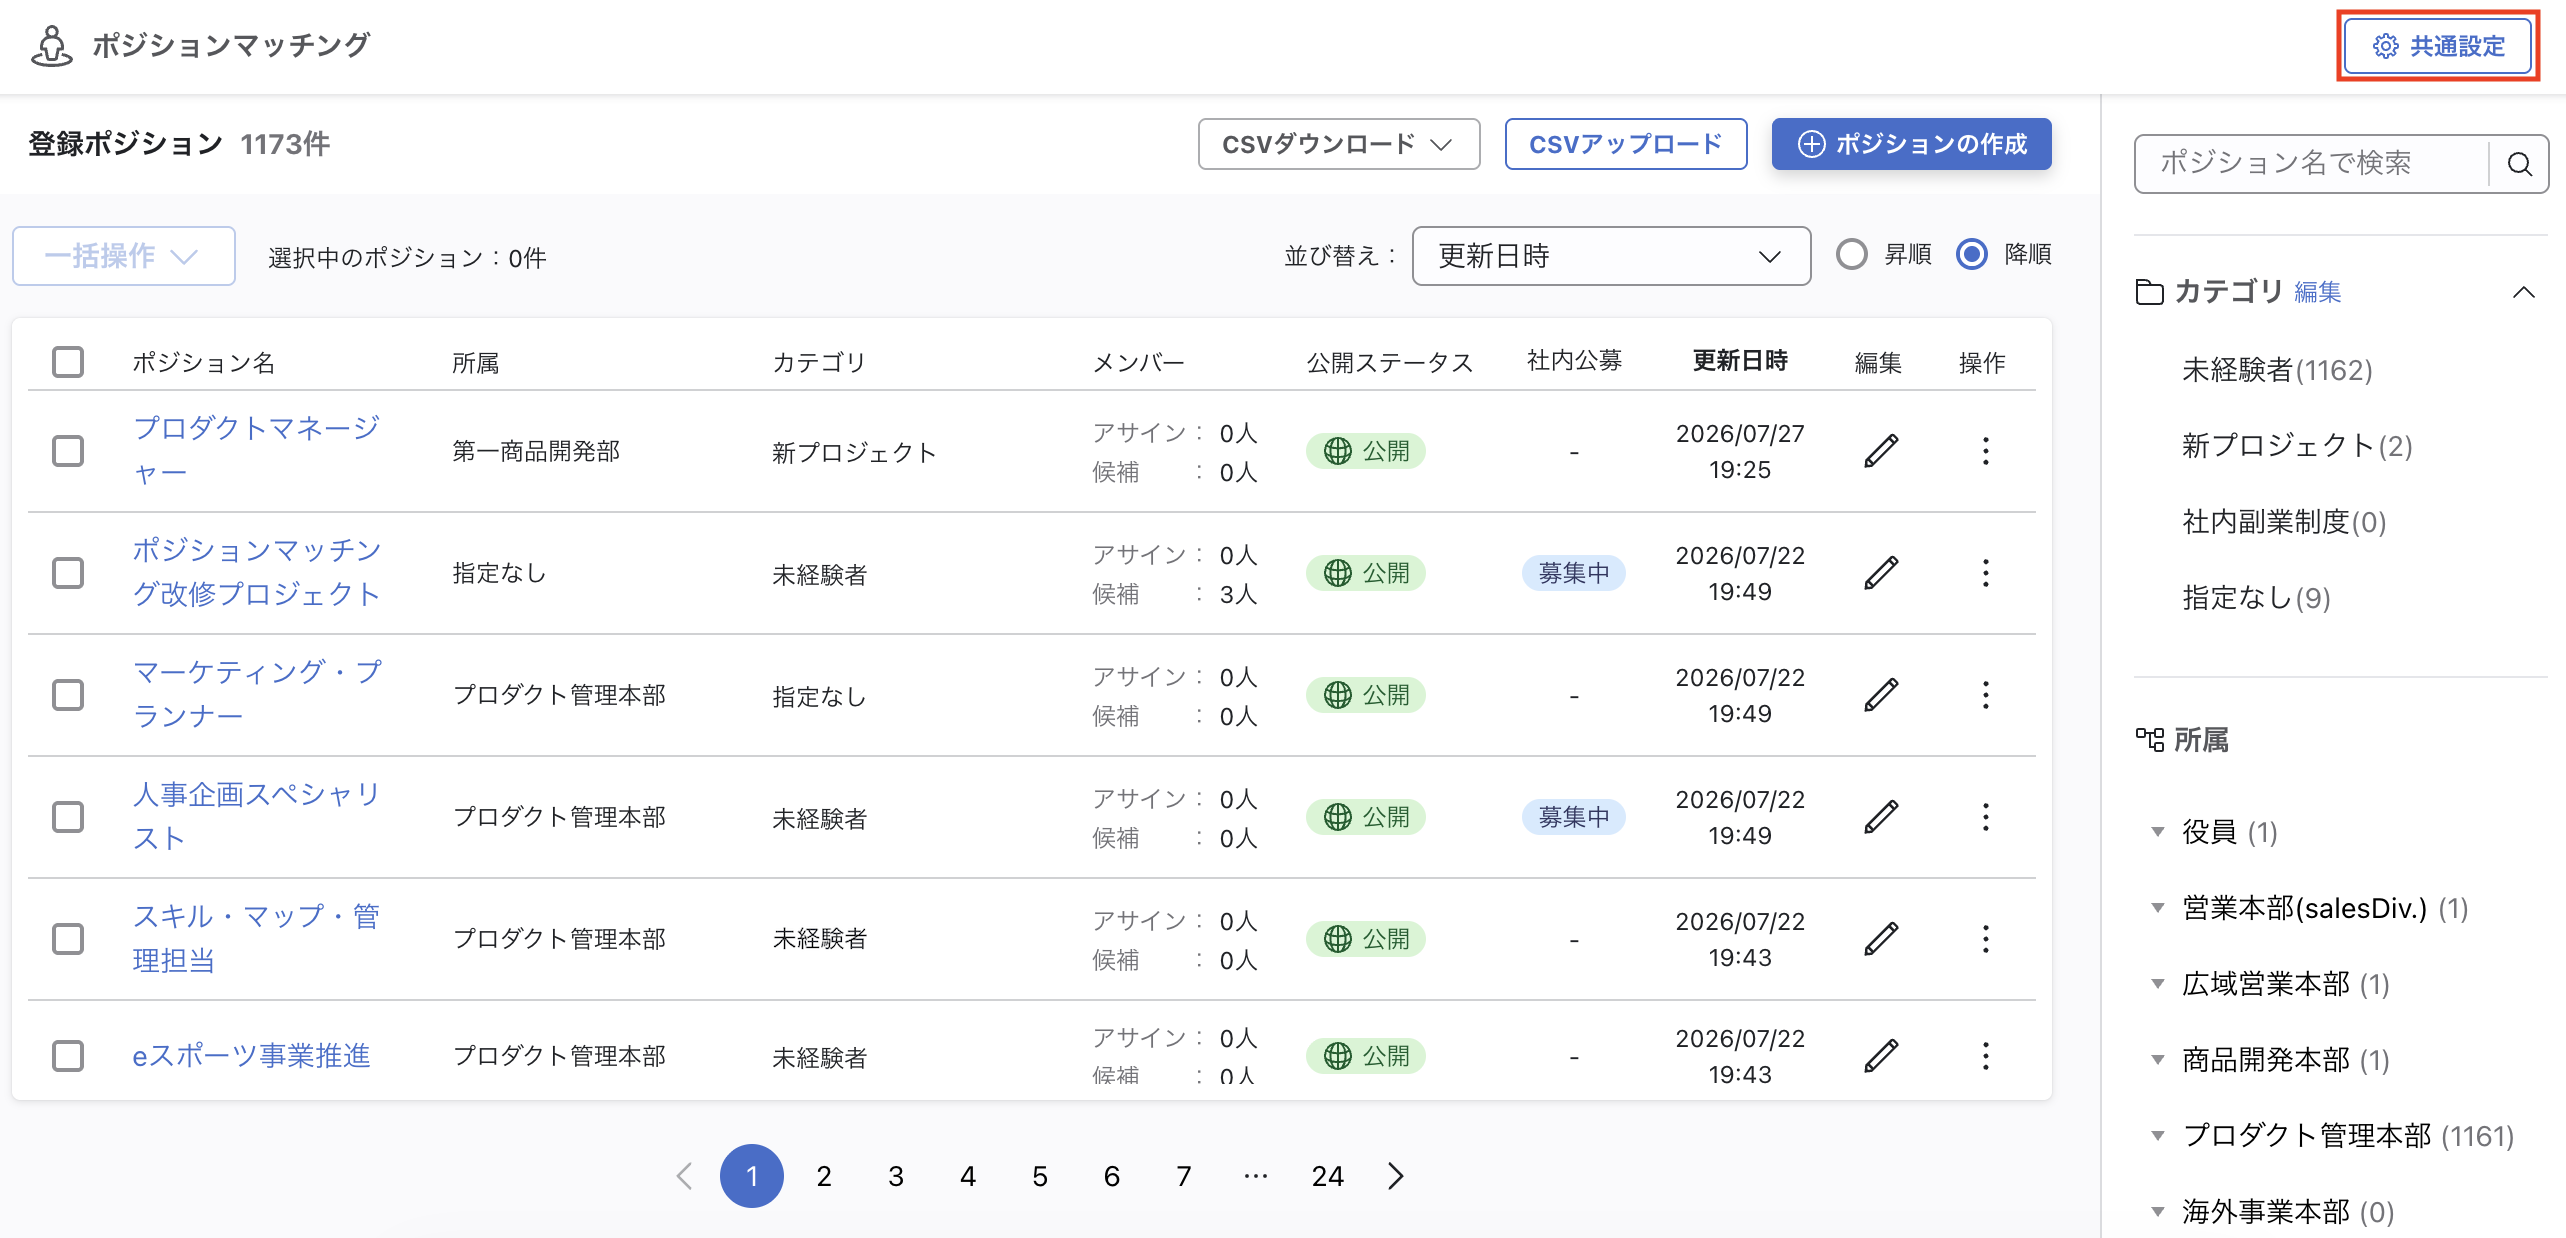Click the ポジションマッチング header icon

(51, 46)
